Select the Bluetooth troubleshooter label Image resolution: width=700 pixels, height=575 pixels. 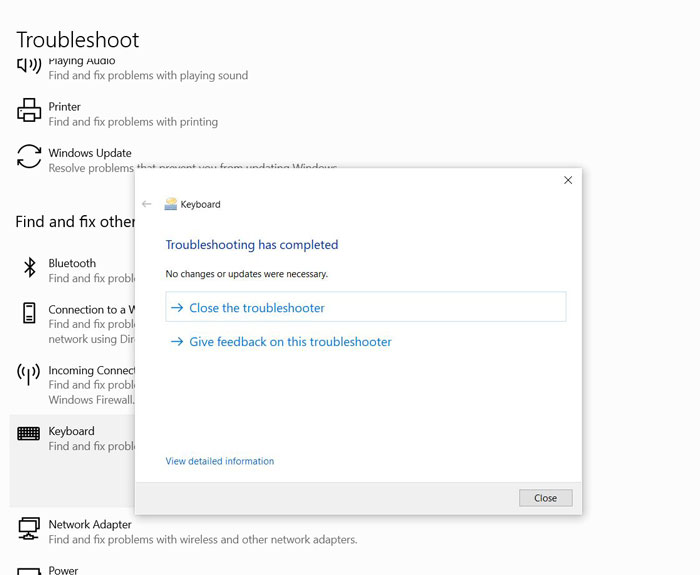72,263
